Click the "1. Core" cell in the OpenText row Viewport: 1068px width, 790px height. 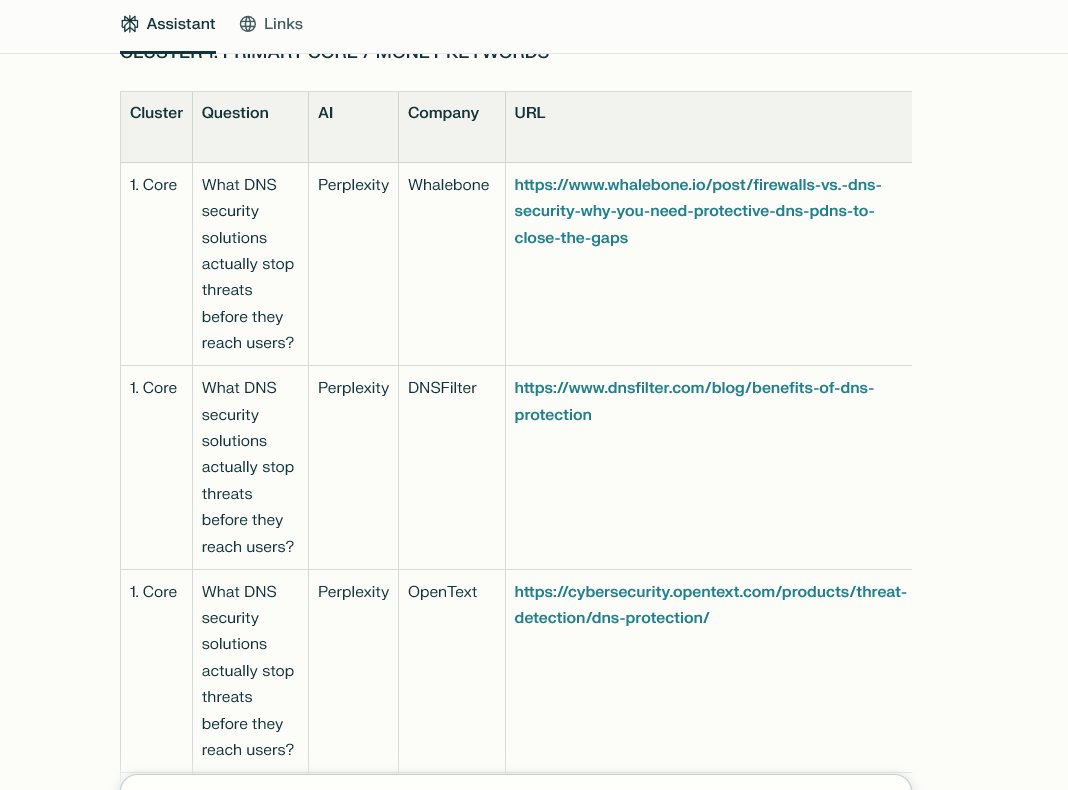(x=154, y=592)
